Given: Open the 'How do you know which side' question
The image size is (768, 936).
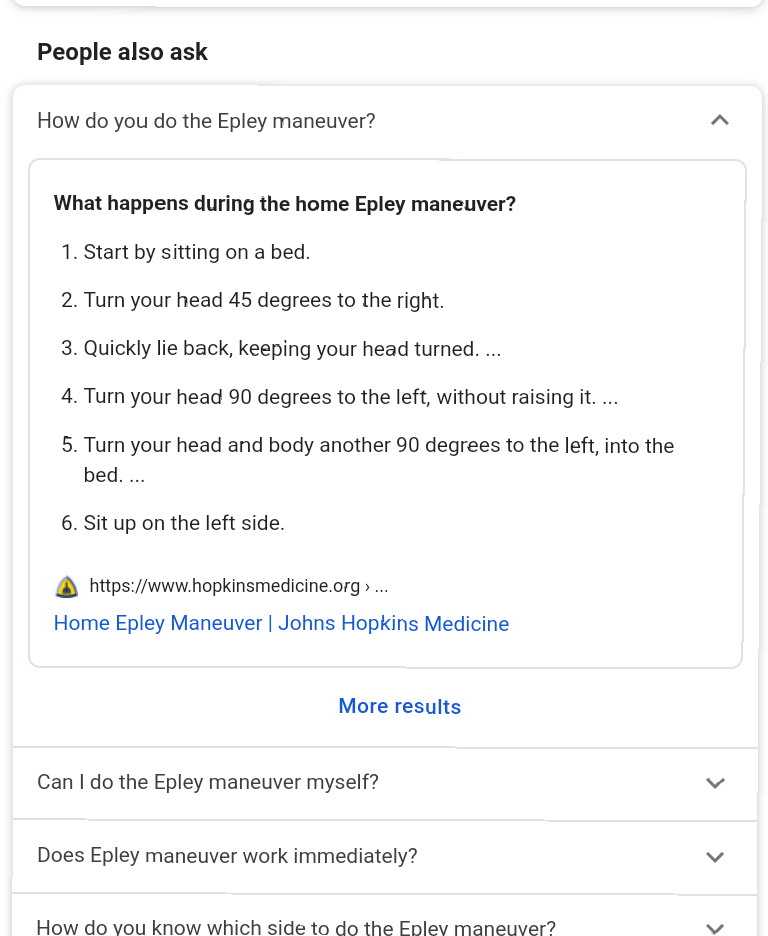Looking at the screenshot, I should coord(296,927).
